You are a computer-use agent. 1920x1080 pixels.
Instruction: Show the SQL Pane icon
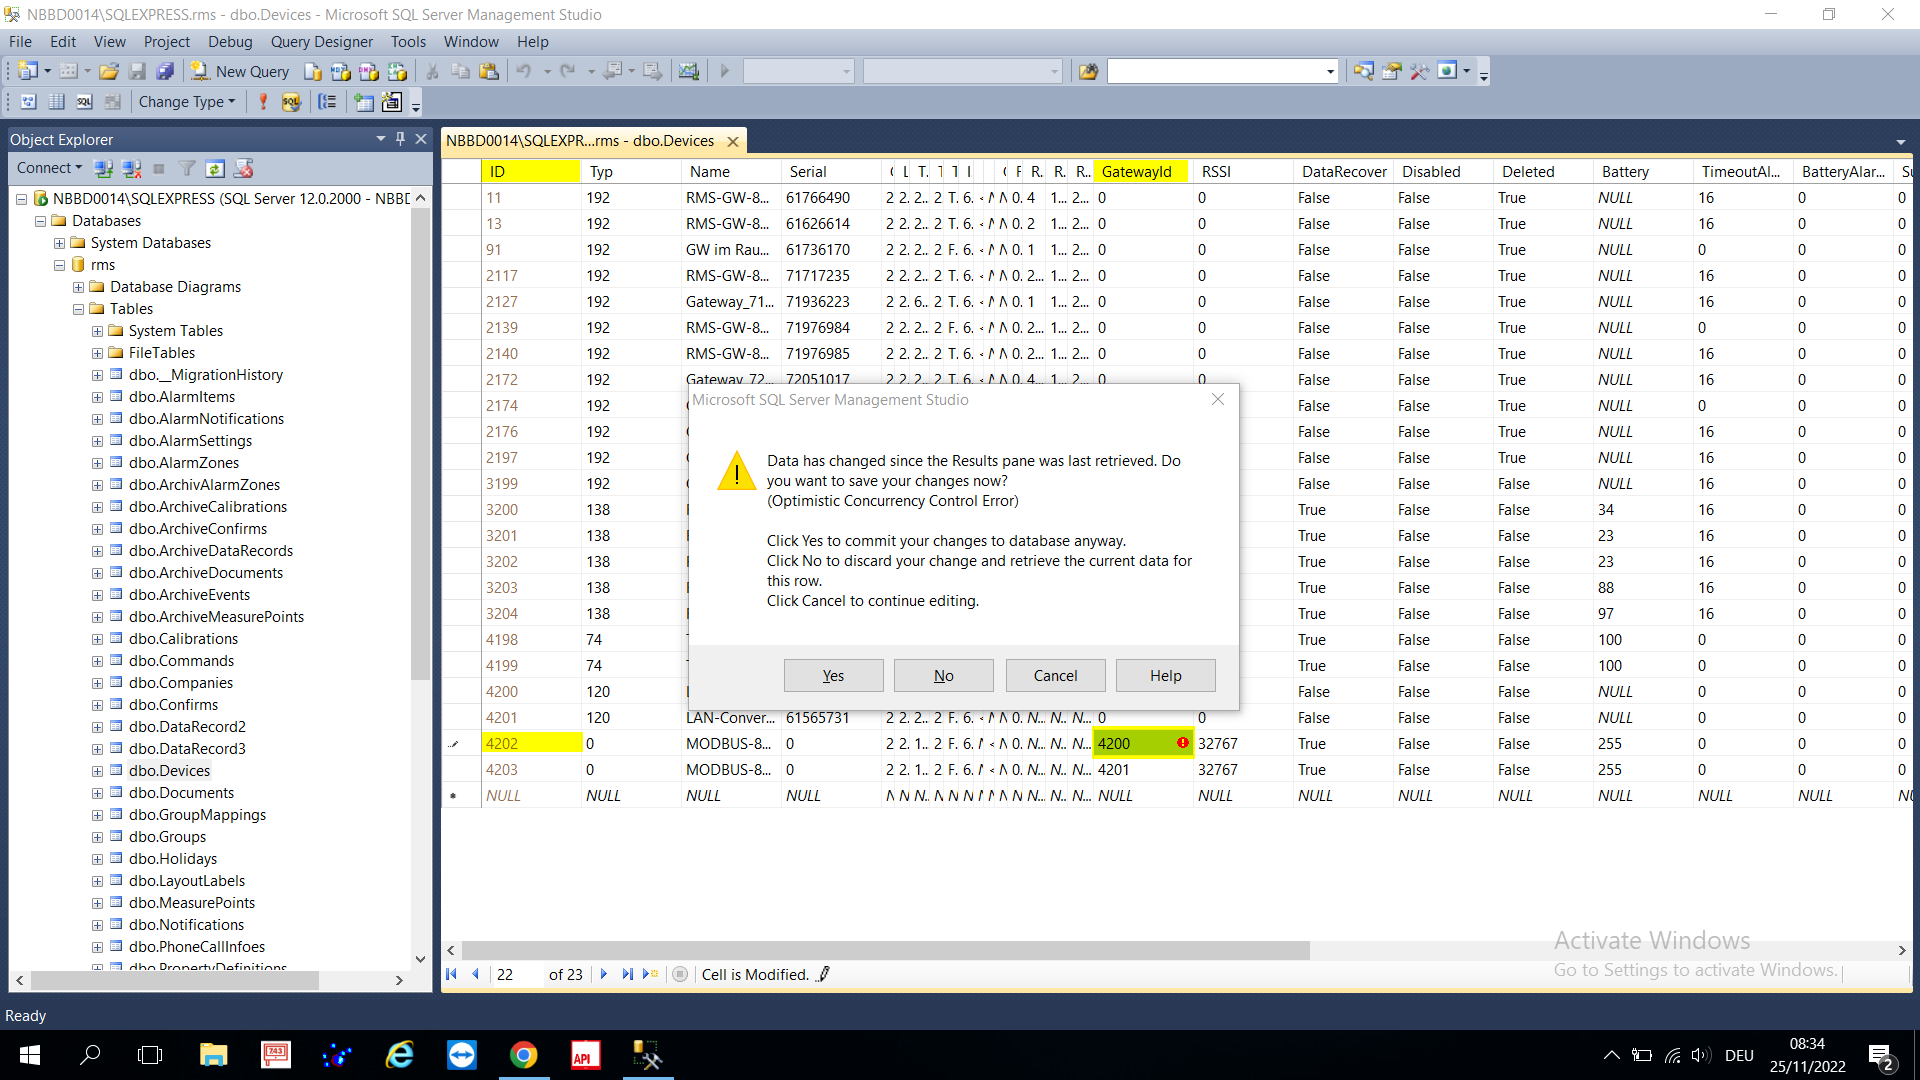[85, 102]
